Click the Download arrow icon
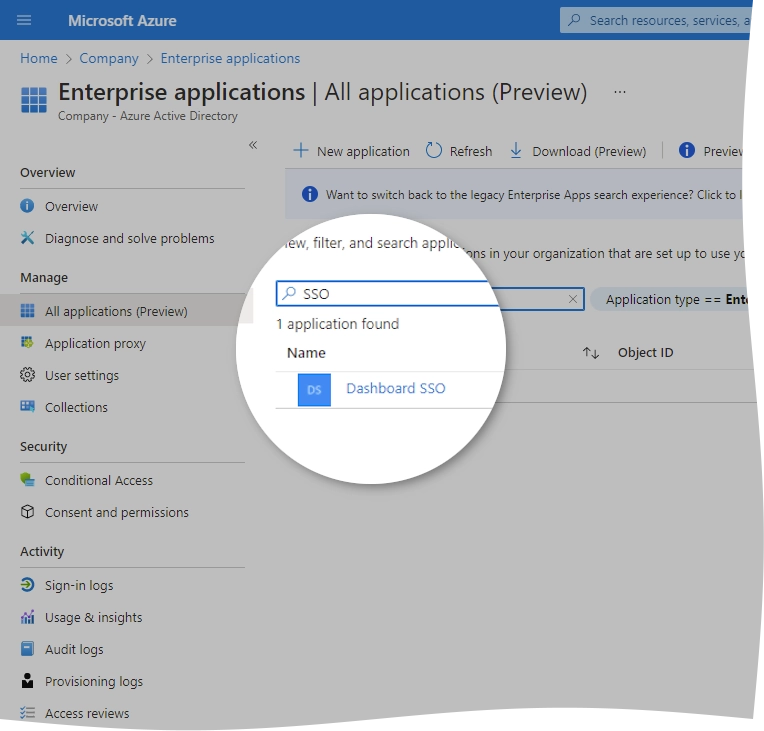 click(516, 151)
